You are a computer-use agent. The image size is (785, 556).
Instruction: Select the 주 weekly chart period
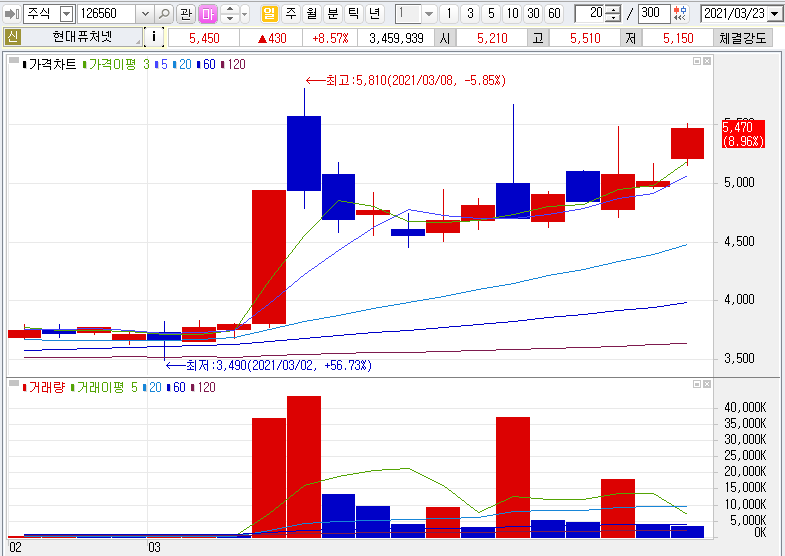pyautogui.click(x=290, y=14)
